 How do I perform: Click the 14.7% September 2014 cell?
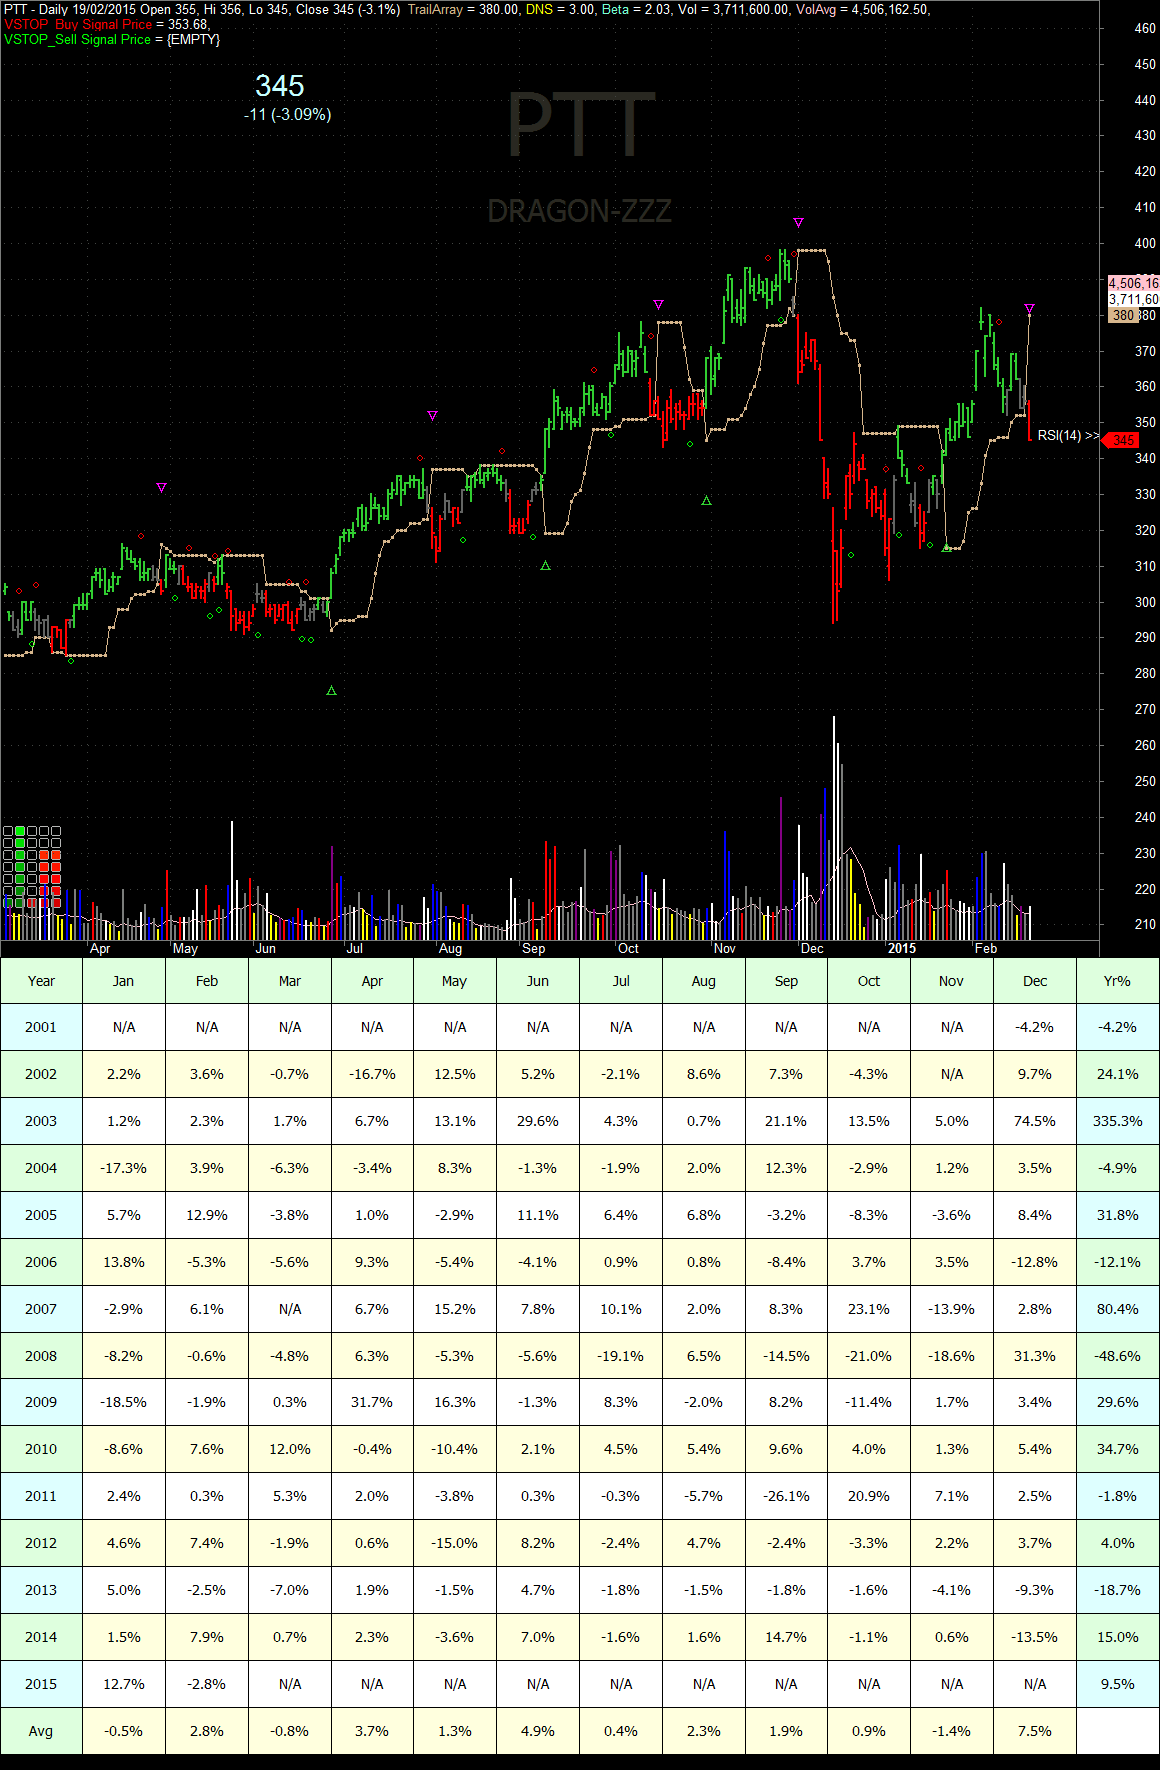click(x=786, y=1637)
